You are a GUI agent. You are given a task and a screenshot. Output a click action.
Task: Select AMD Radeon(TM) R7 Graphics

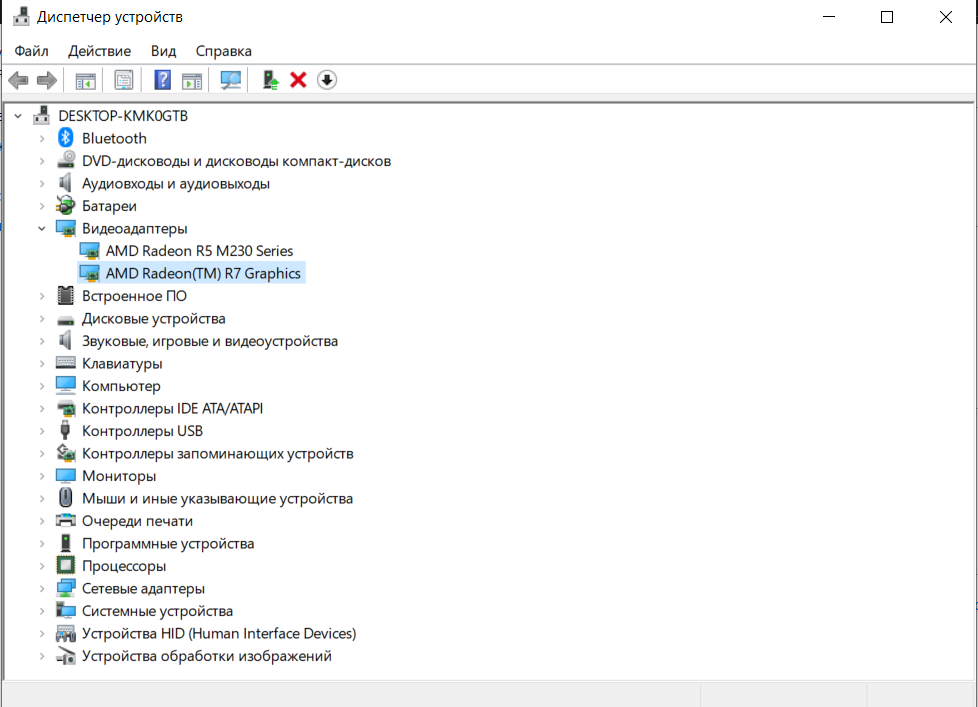click(x=203, y=273)
